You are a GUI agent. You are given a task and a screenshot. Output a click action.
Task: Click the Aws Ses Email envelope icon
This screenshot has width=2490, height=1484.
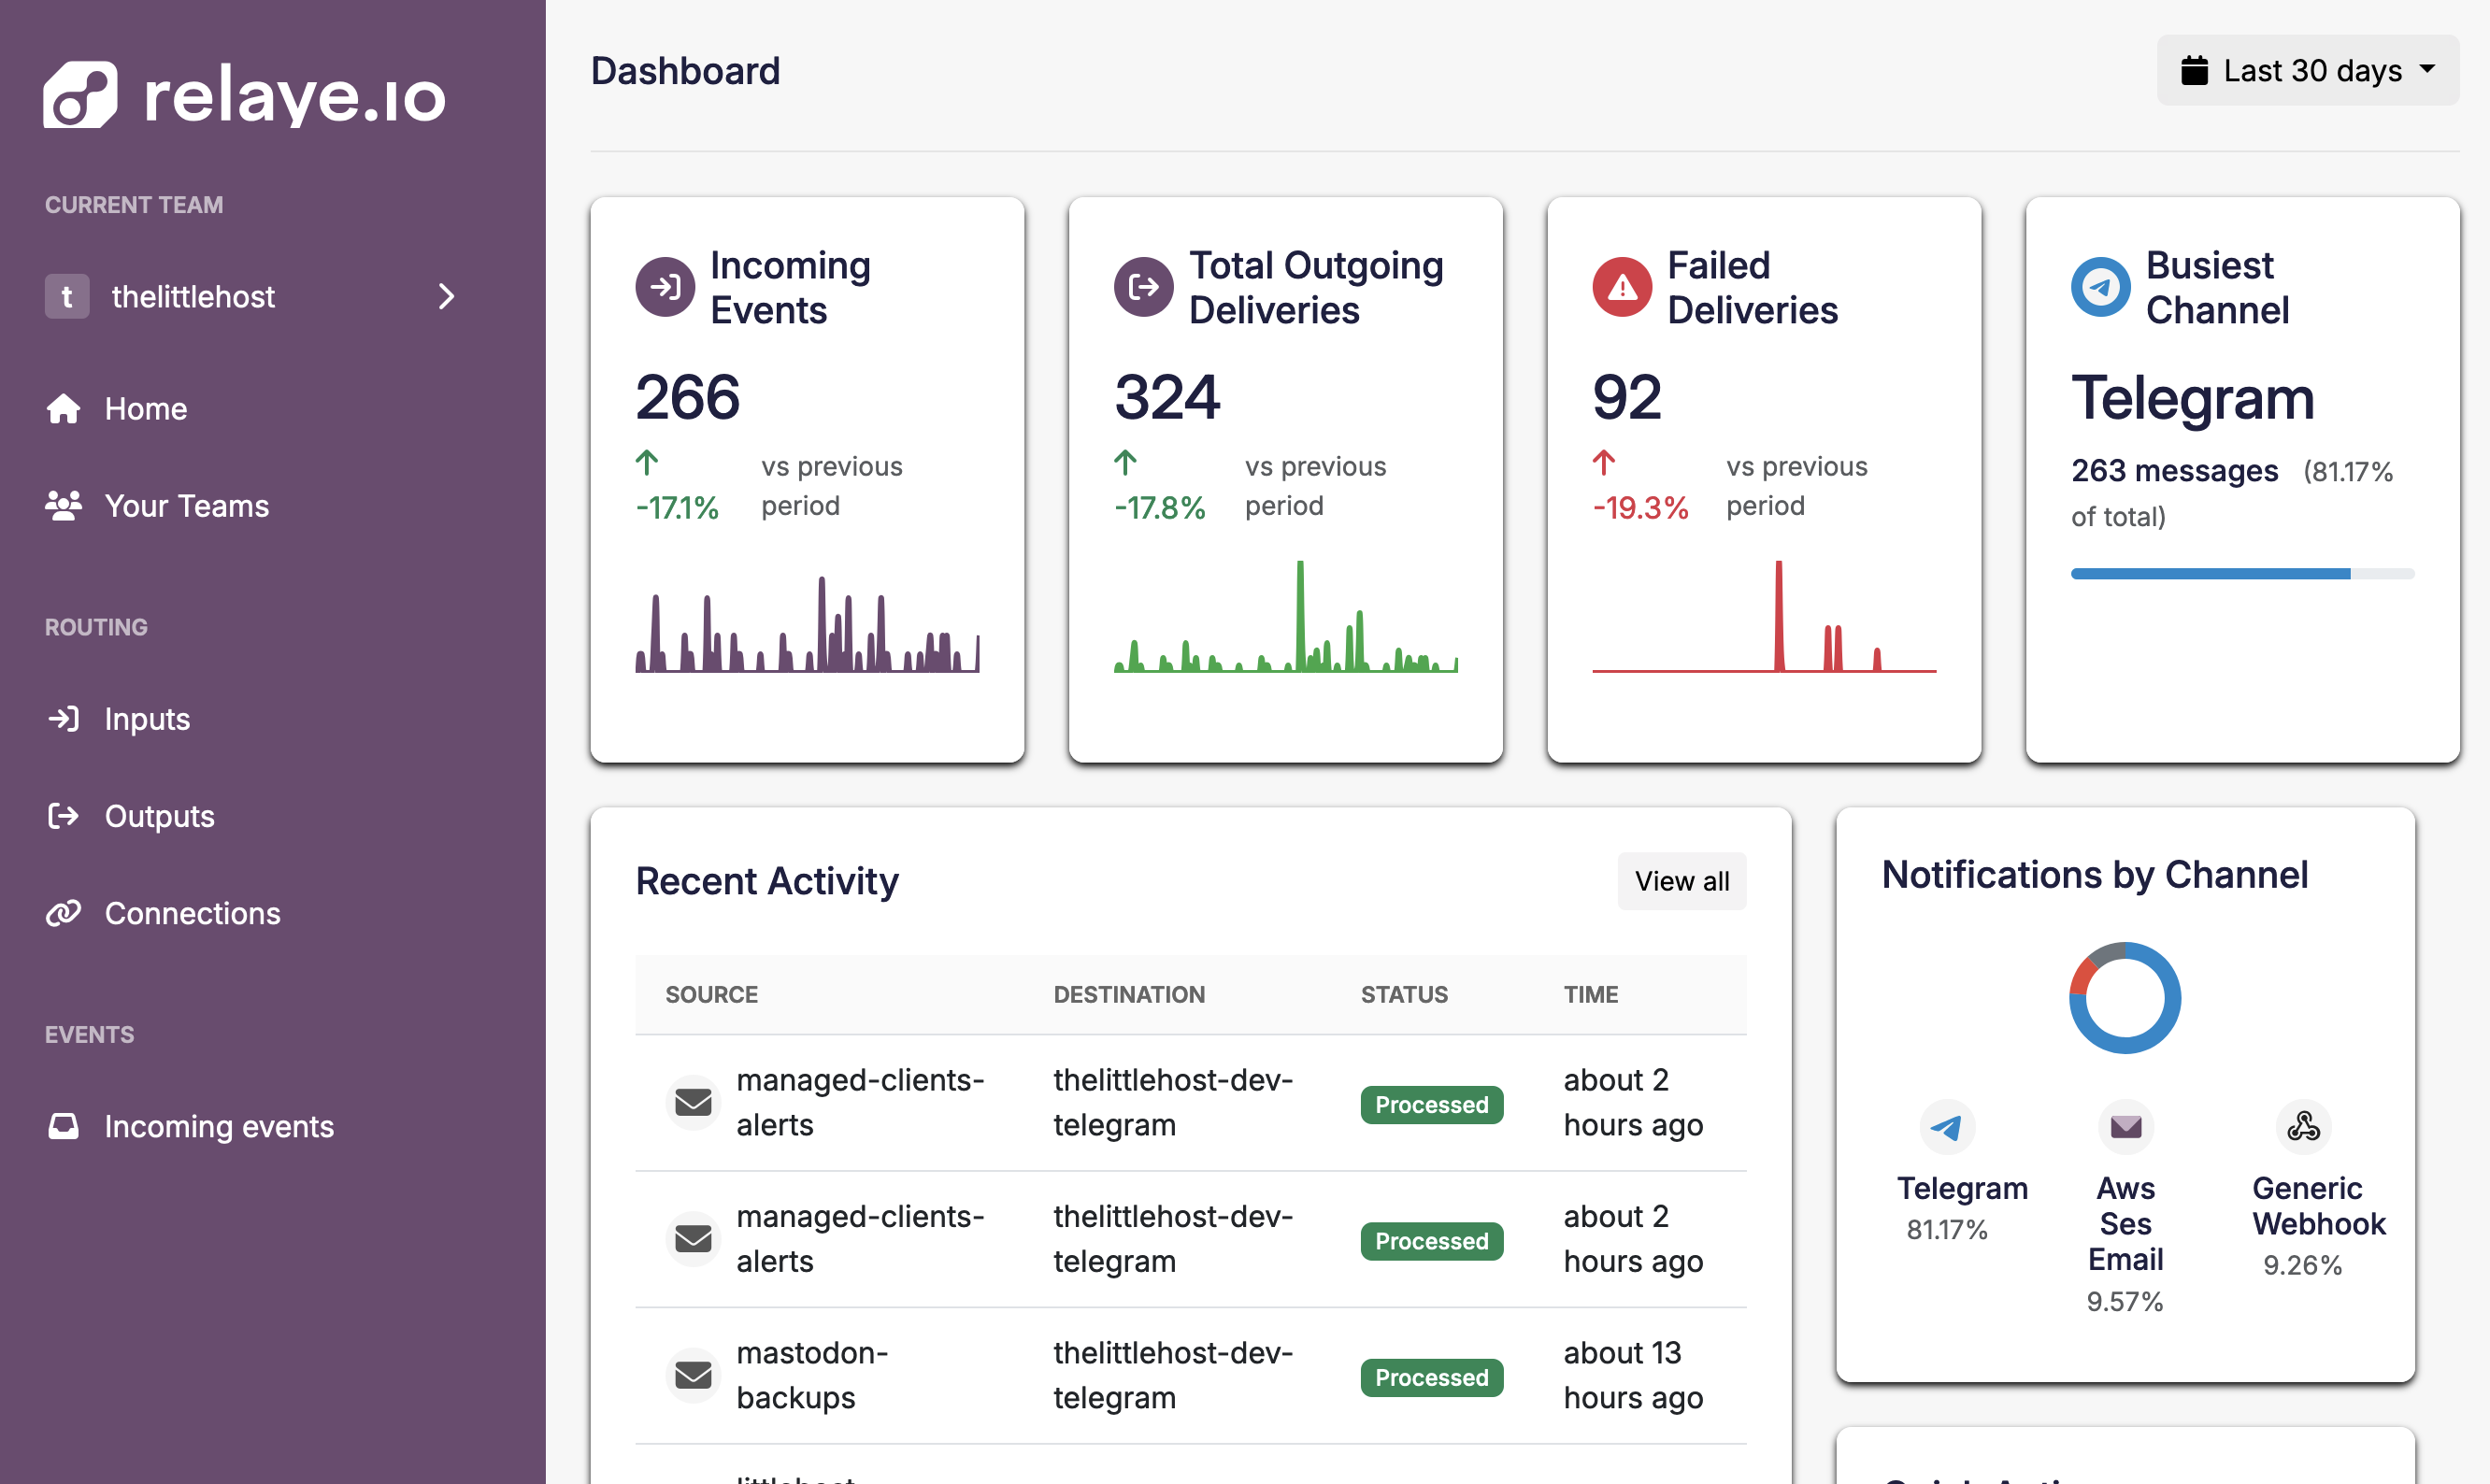click(x=2124, y=1127)
